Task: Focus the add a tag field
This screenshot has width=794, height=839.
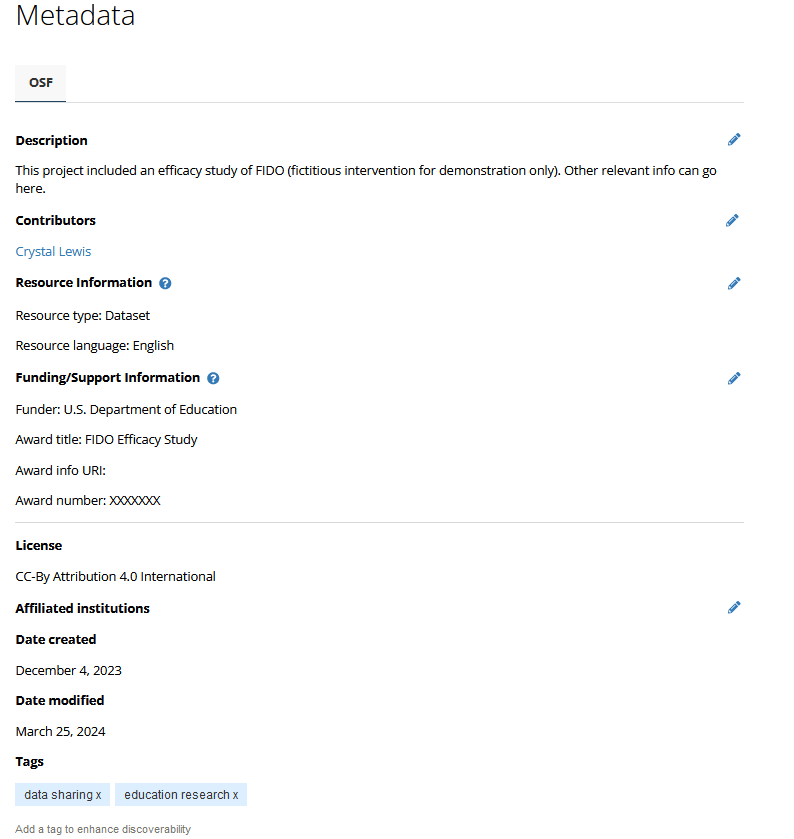Action: coord(103,829)
